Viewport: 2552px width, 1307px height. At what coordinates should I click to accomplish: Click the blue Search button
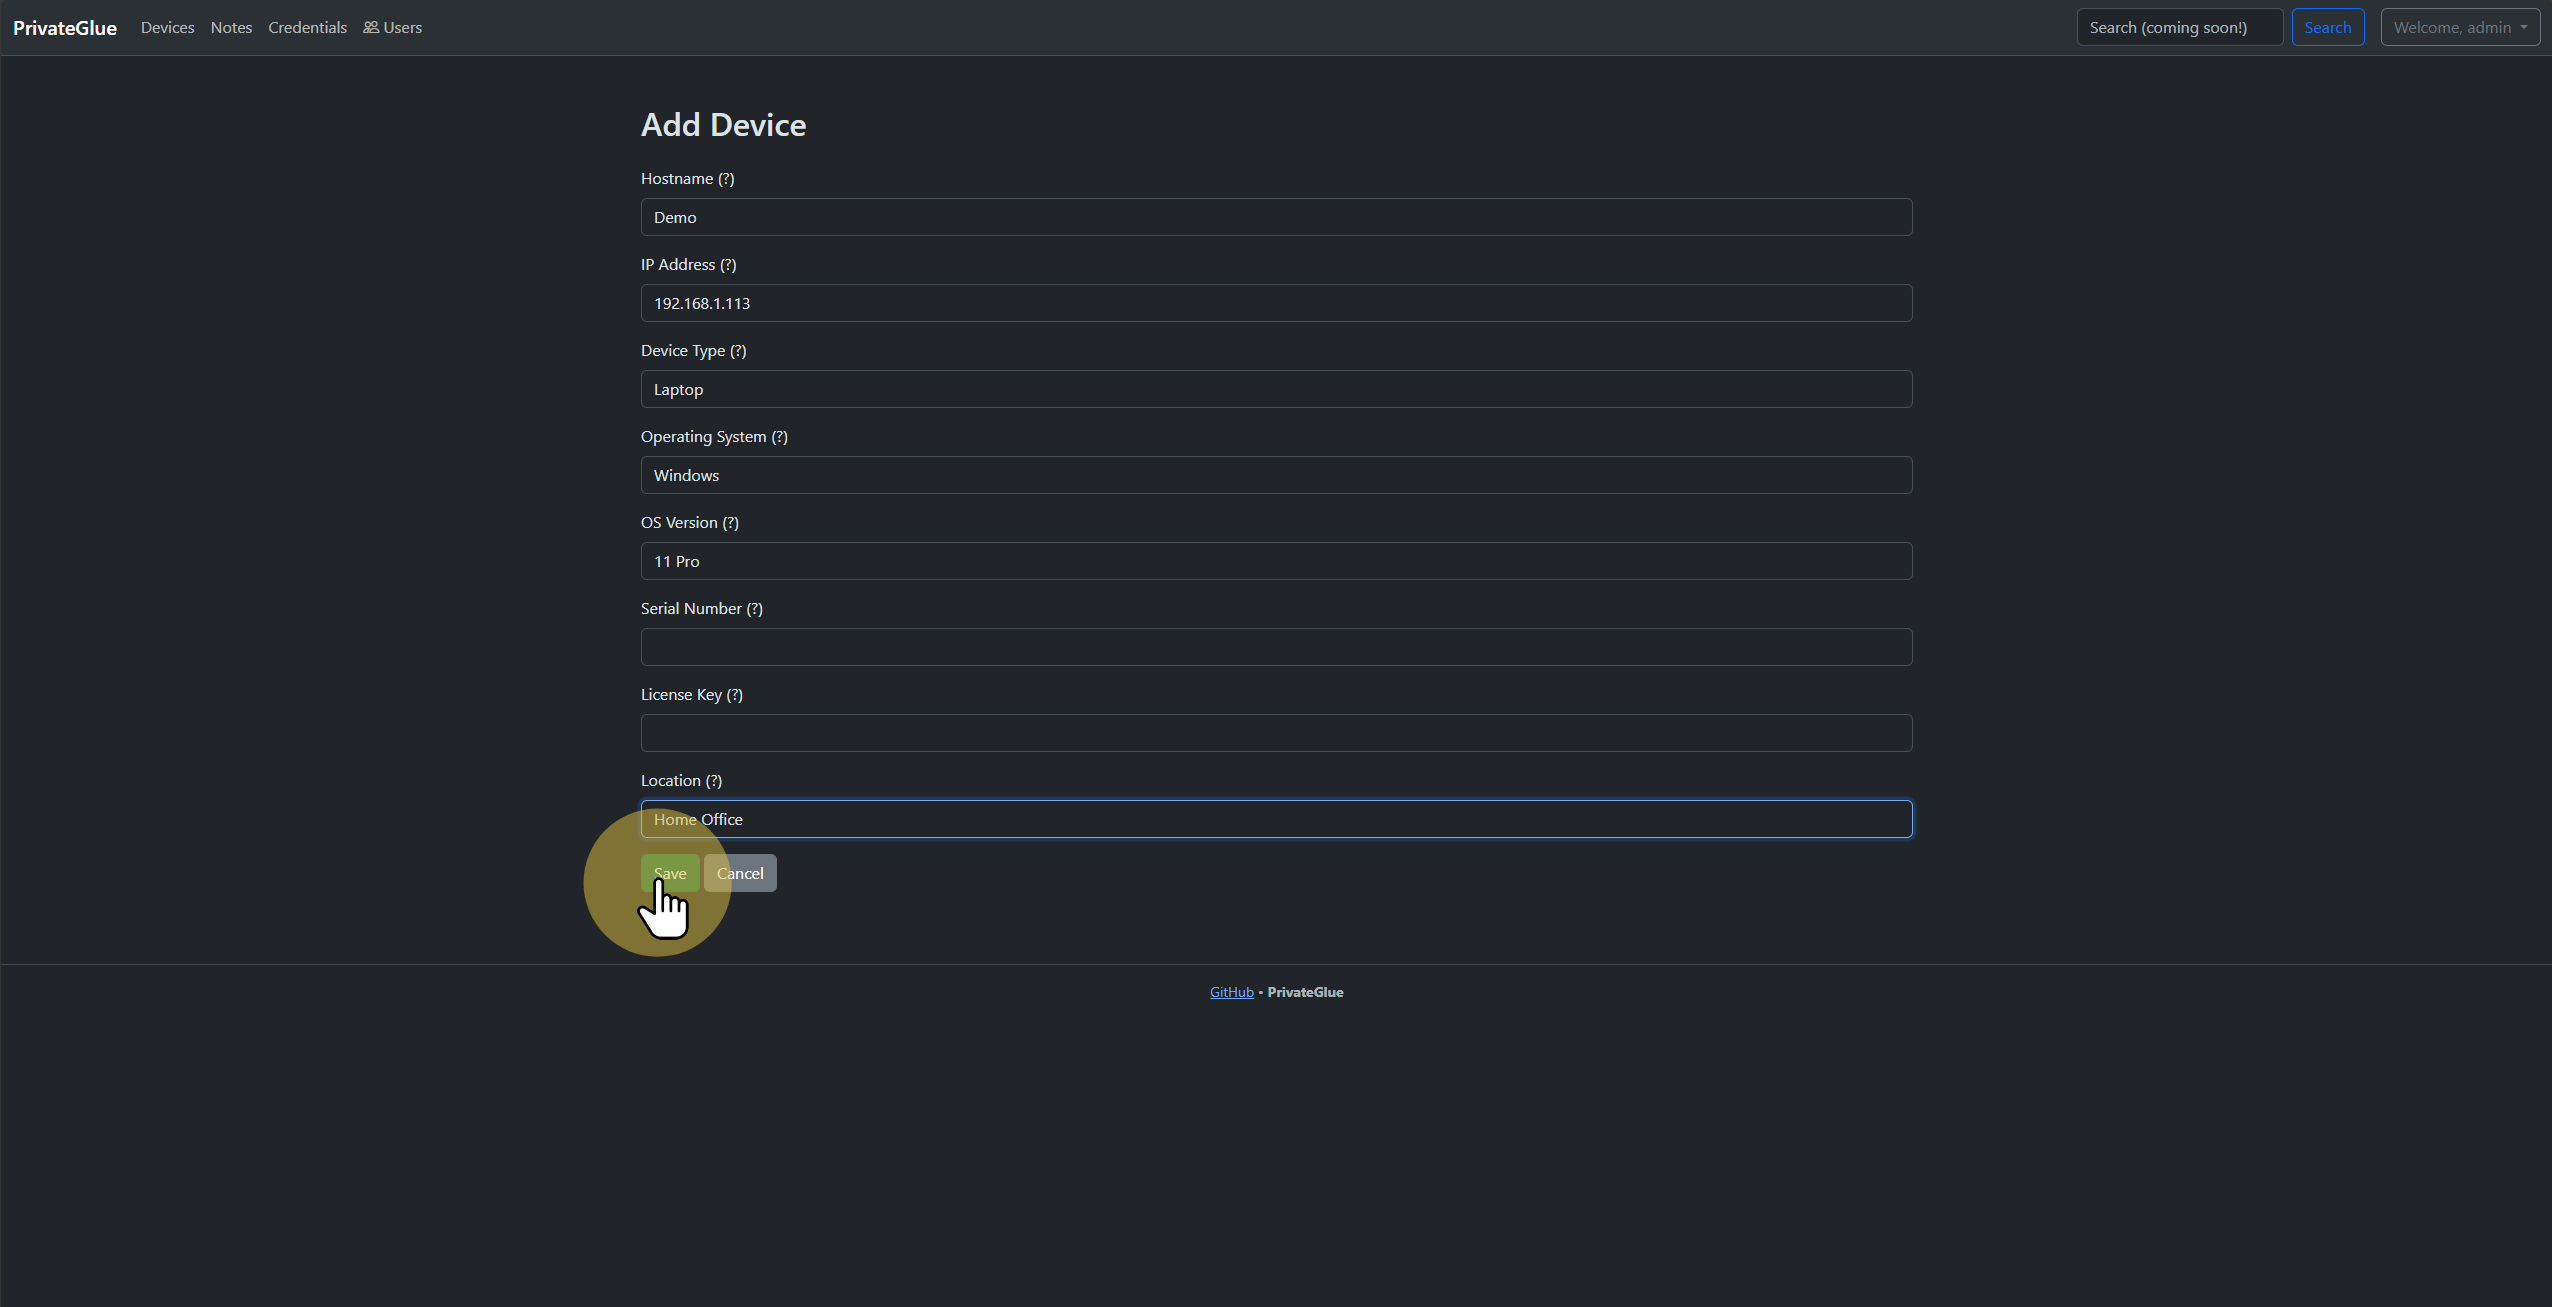[2327, 27]
